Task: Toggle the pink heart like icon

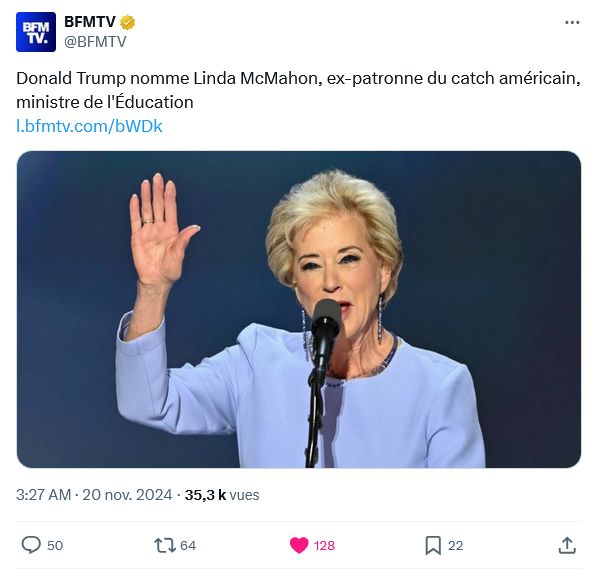Action: [x=299, y=545]
